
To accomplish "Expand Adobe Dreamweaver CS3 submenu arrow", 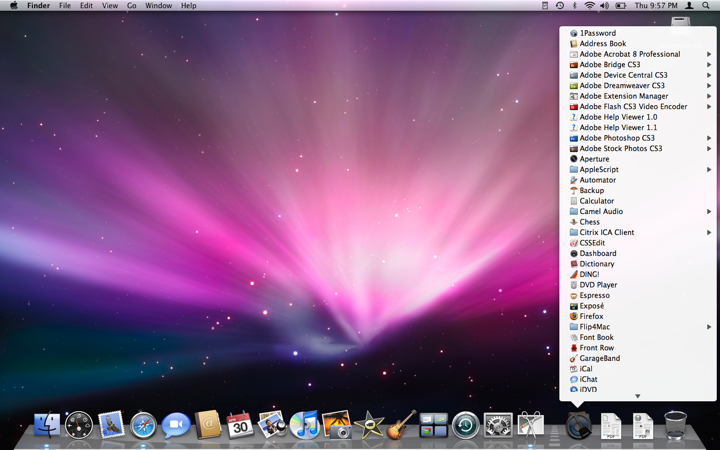I will [x=709, y=86].
